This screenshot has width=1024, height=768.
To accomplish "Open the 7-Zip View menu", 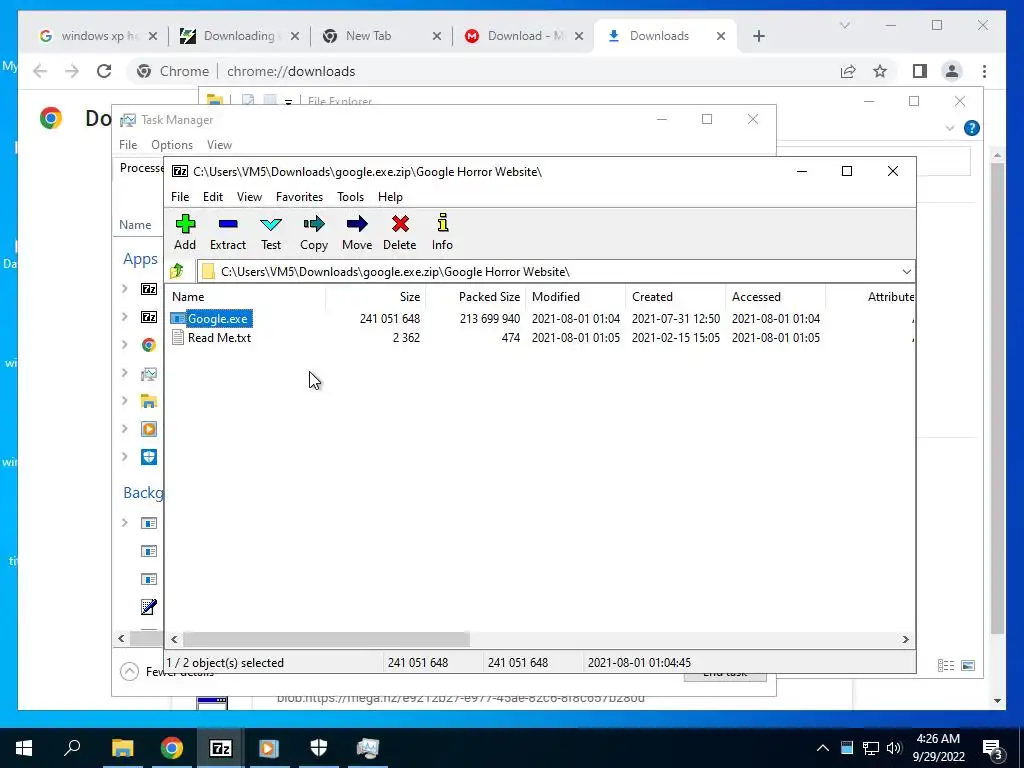I will [249, 197].
